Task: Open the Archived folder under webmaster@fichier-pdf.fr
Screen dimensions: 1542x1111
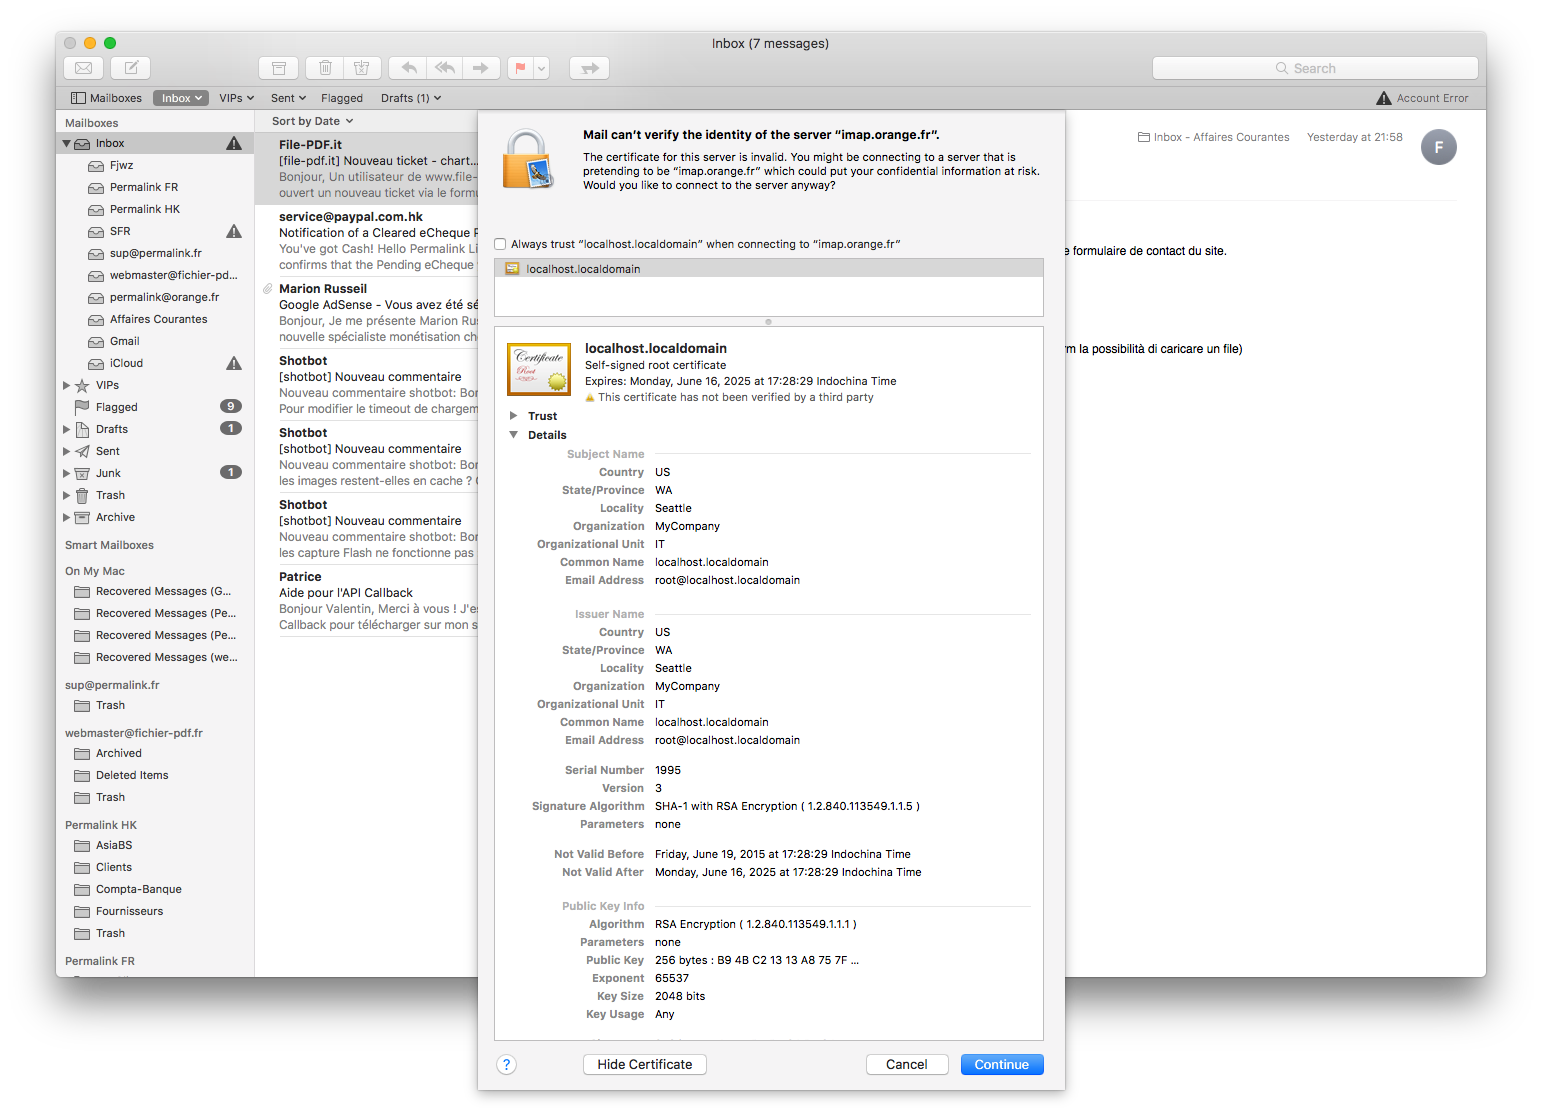Action: coord(118,753)
